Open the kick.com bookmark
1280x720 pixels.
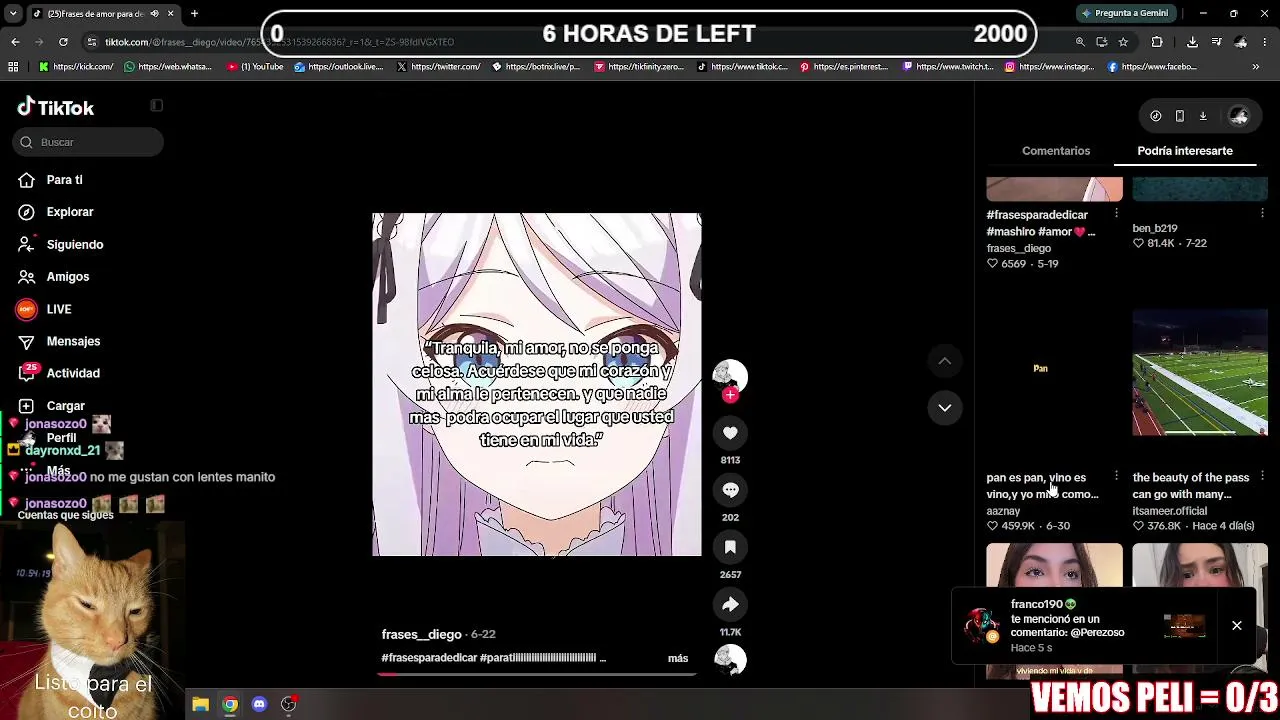(x=76, y=67)
